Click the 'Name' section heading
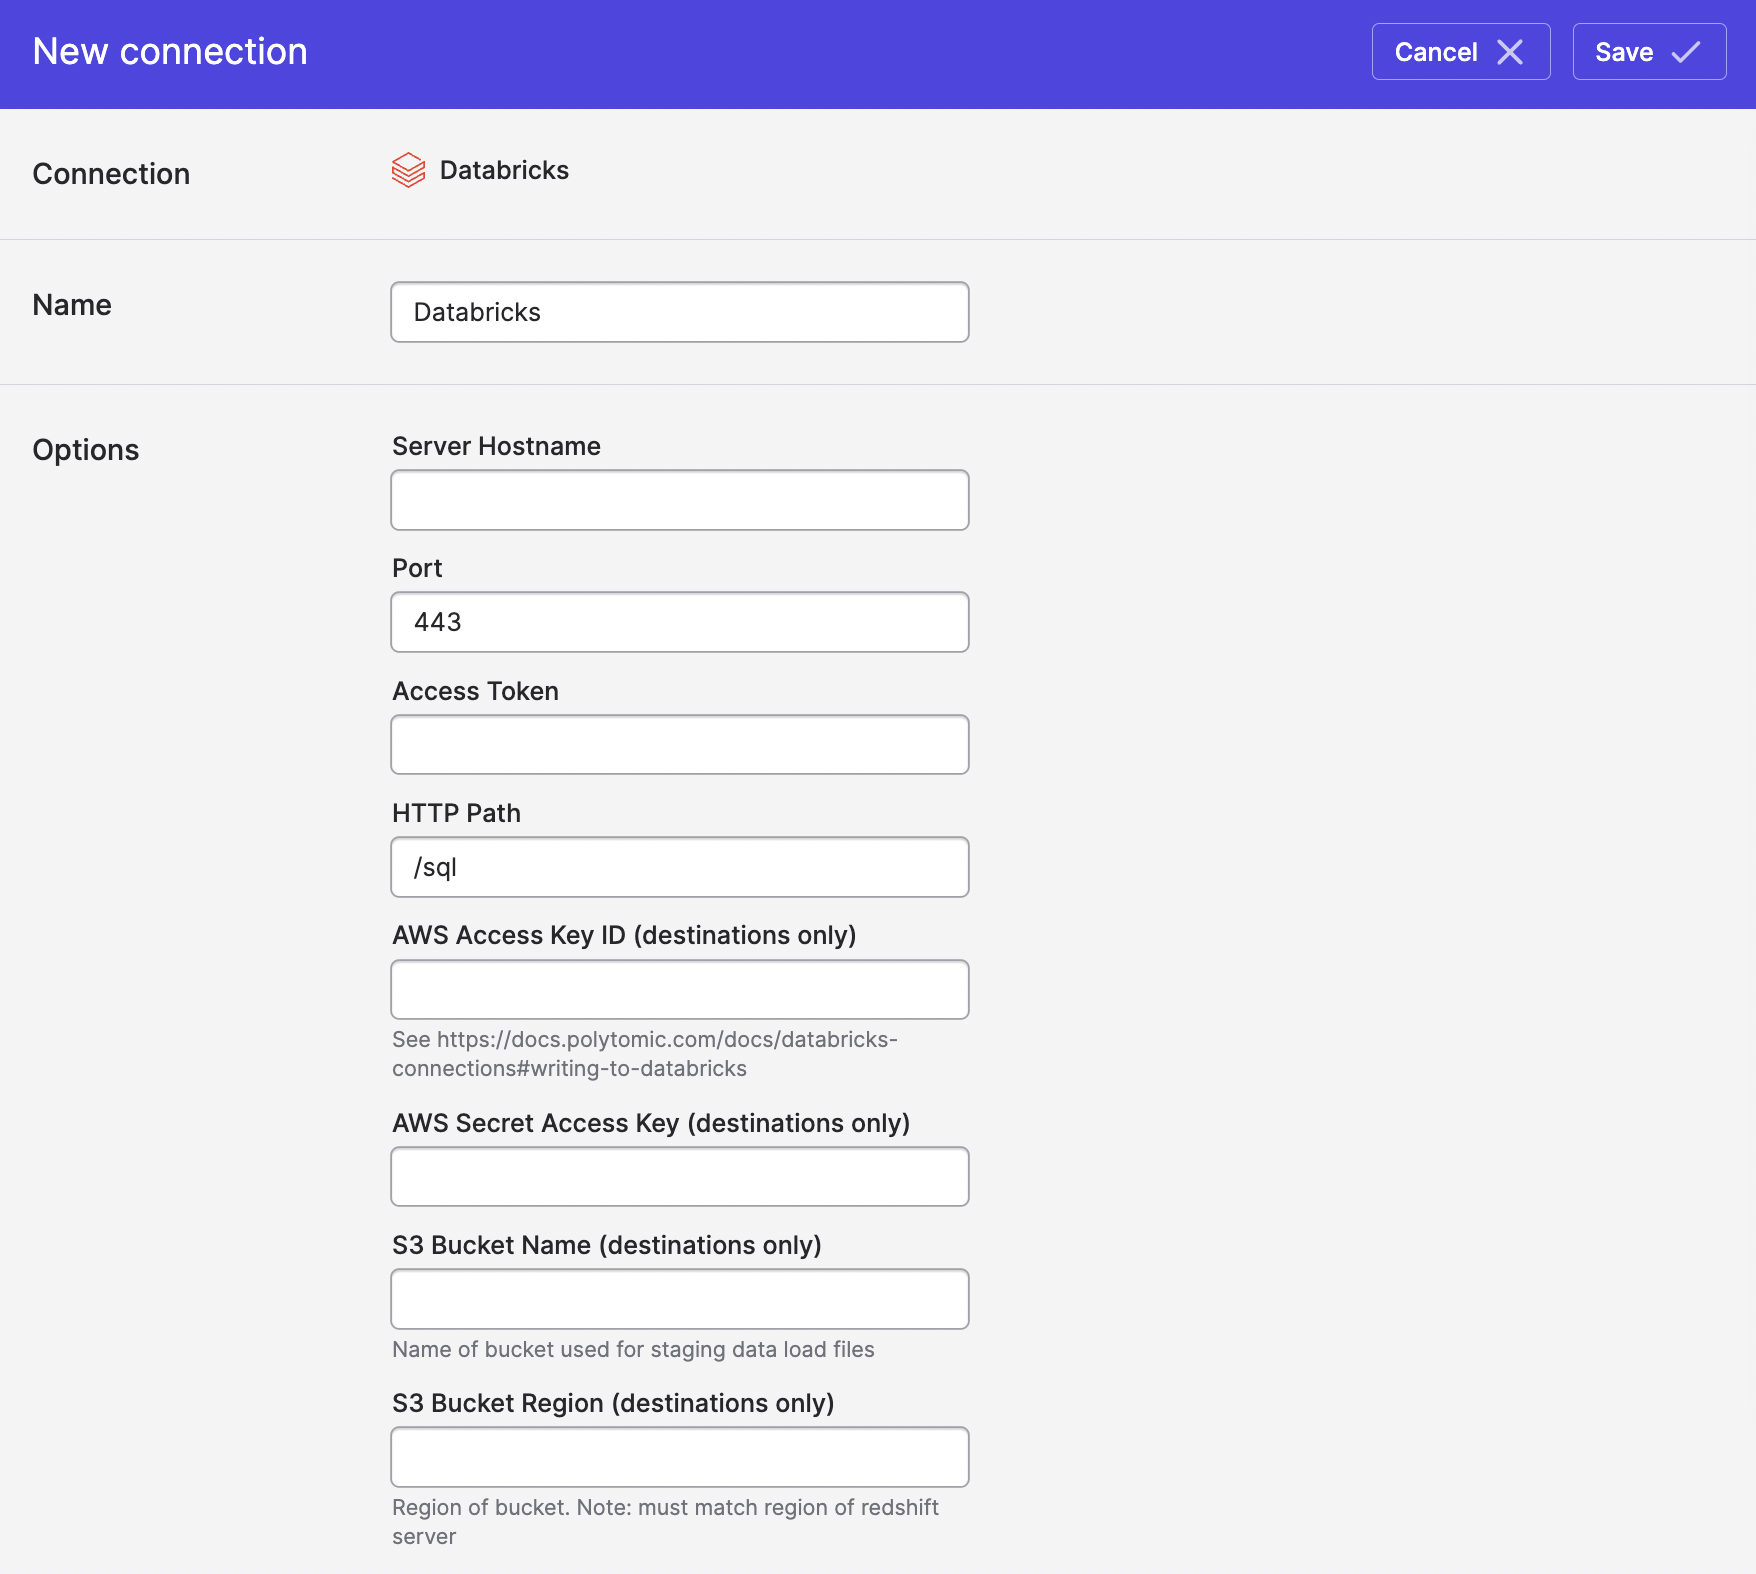 [72, 305]
